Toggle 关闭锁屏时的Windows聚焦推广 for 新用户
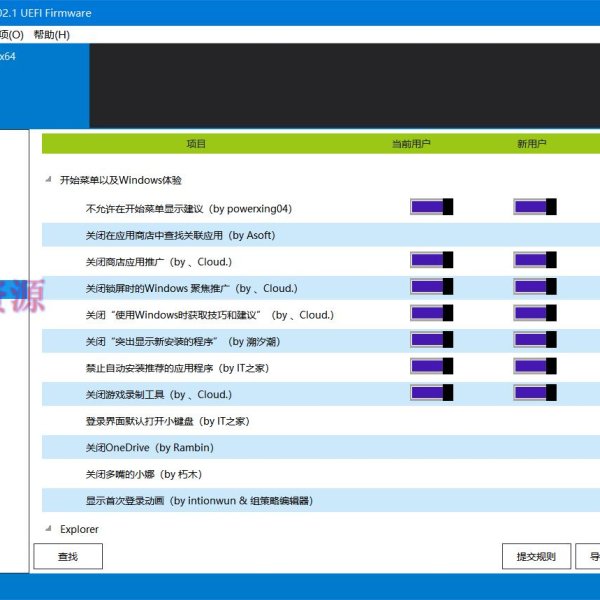Viewport: 600px width, 600px height. click(535, 286)
